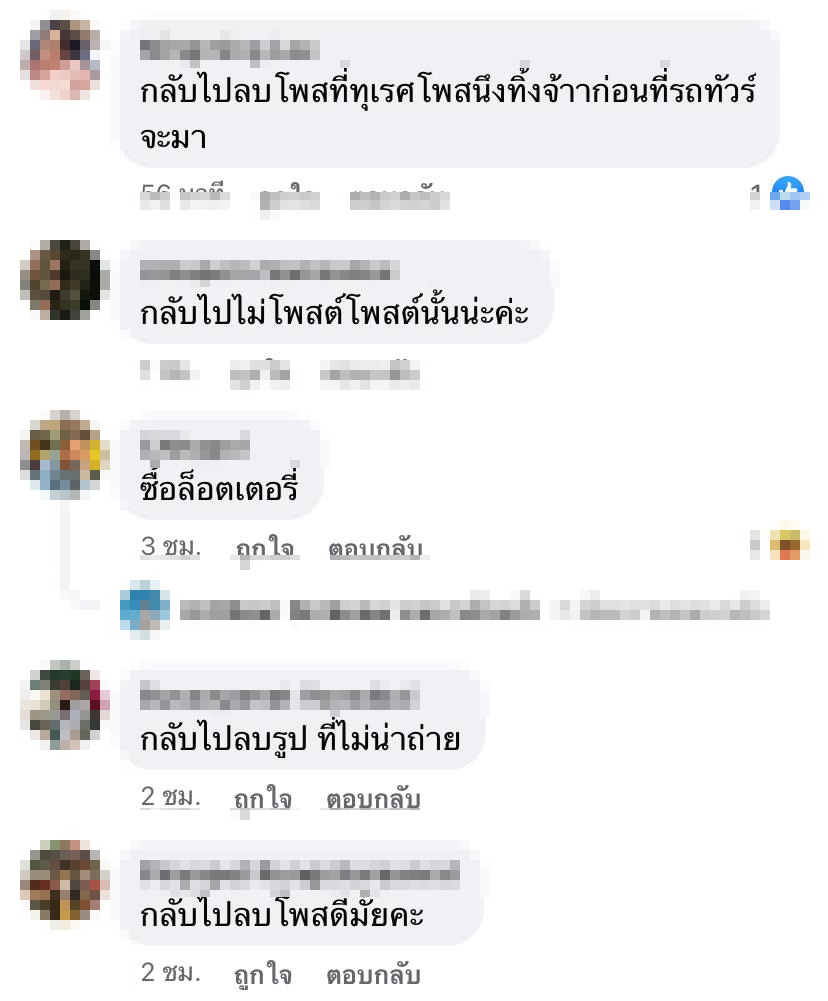Screen dimensions: 828x1001
Task: Click ตอบกลับ under กลับไปลบโพสดีมัยคะ comment
Action: [373, 974]
